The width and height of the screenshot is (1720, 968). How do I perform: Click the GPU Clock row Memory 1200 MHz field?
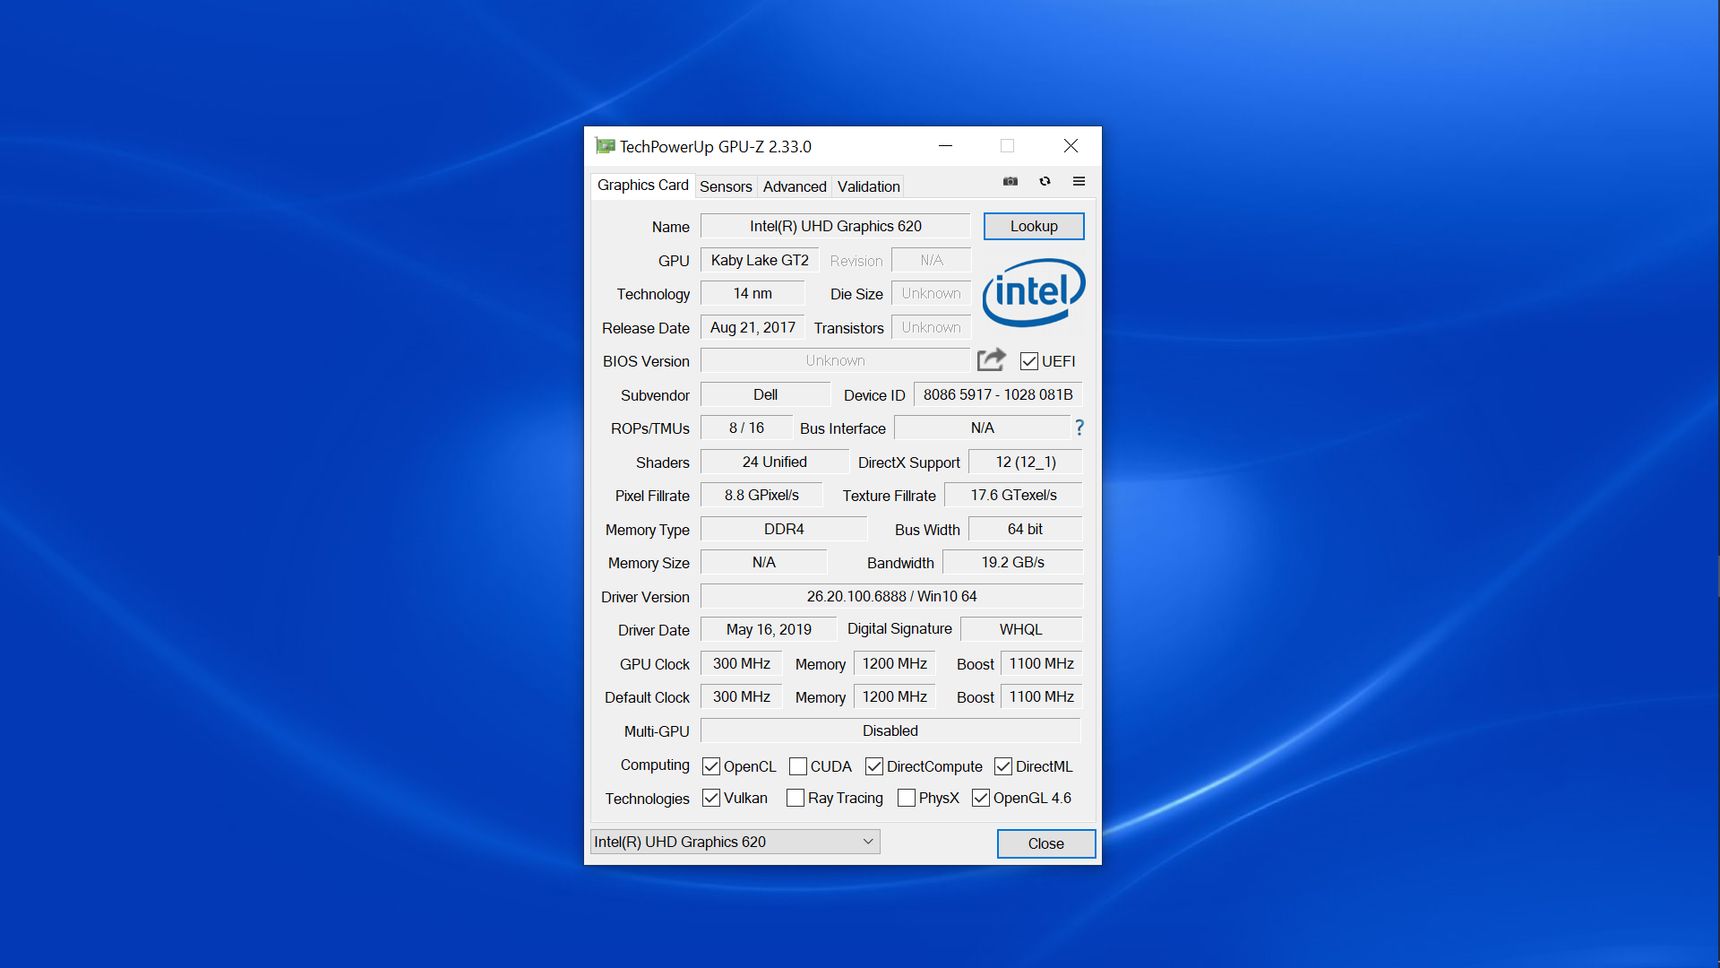coord(895,663)
